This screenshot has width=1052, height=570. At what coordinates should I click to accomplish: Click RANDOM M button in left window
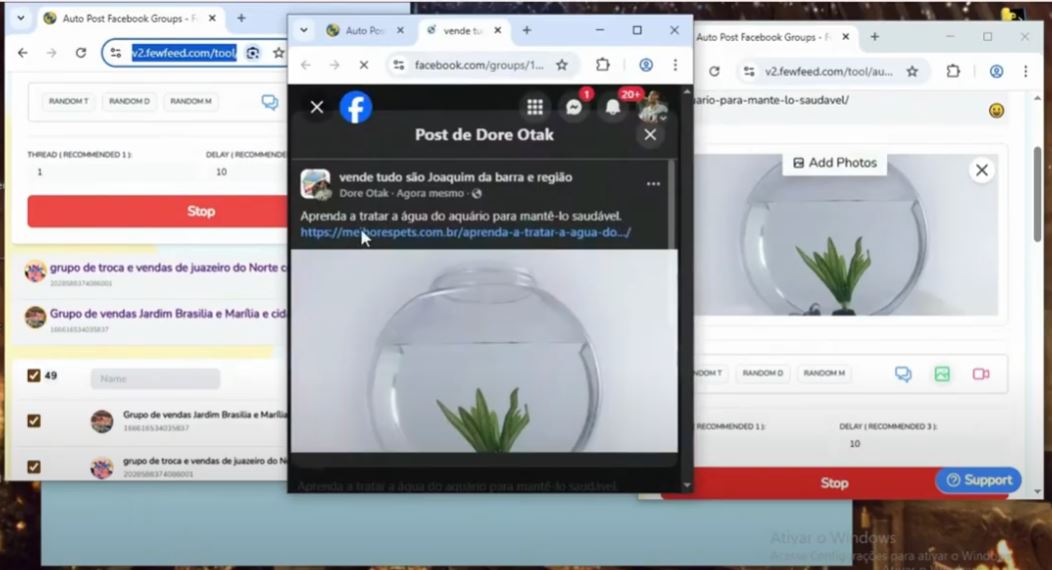191,101
